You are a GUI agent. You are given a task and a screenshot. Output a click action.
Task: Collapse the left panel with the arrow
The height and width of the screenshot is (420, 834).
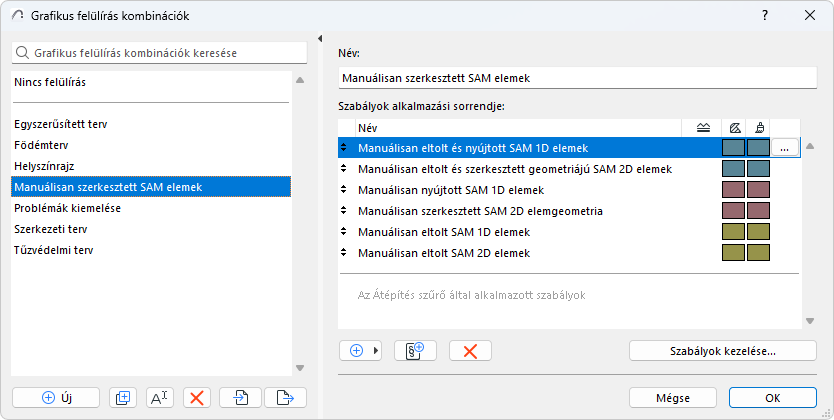tap(320, 39)
